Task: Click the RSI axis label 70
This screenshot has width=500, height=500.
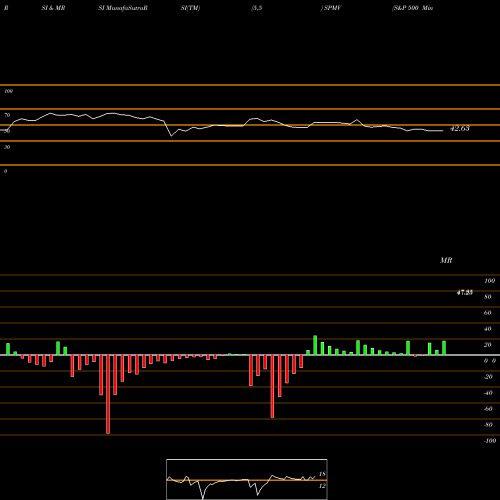Action: coord(7,115)
